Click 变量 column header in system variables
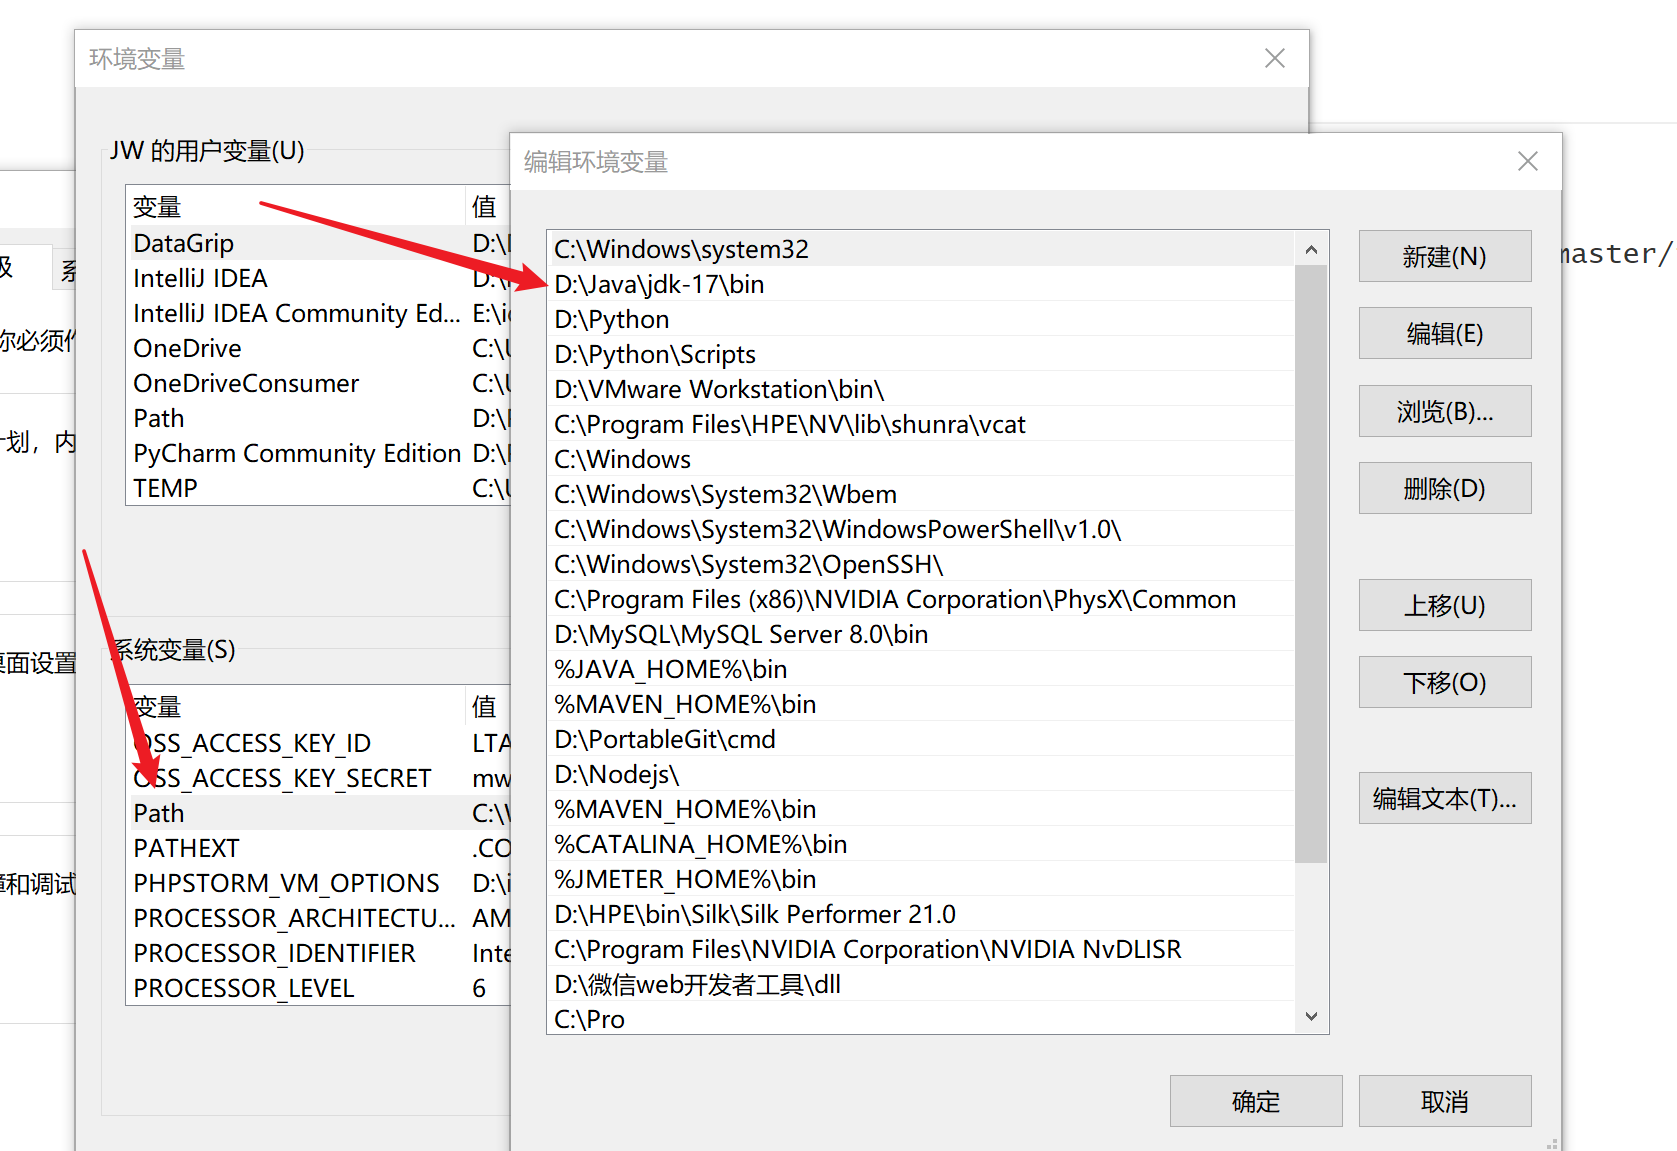 (x=296, y=707)
